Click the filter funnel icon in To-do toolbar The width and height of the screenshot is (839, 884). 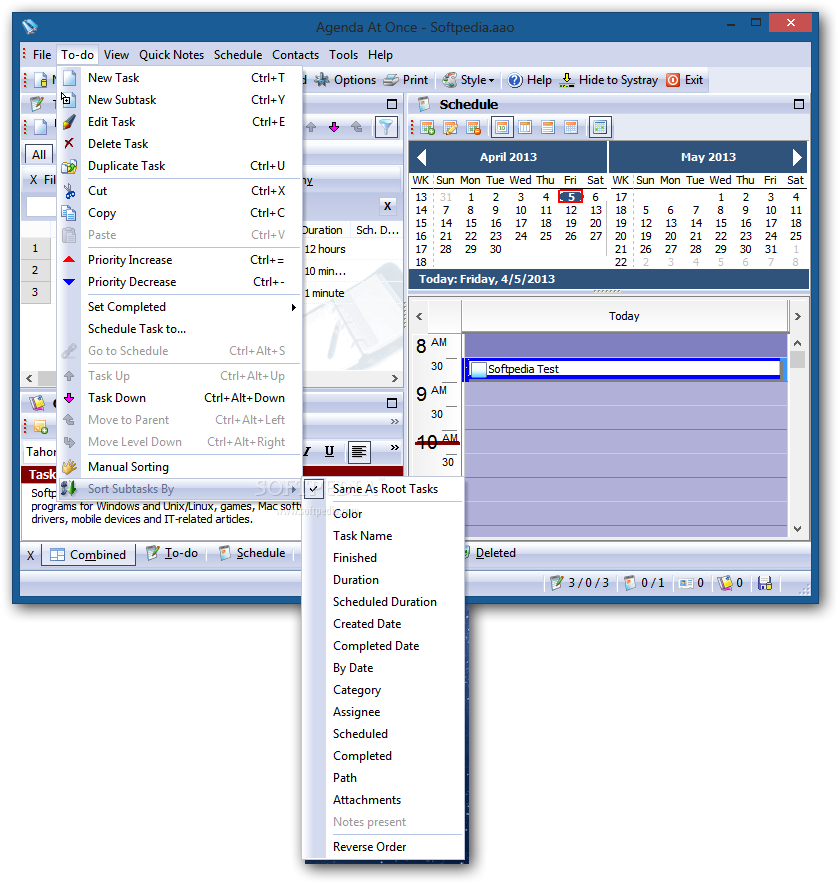click(386, 127)
